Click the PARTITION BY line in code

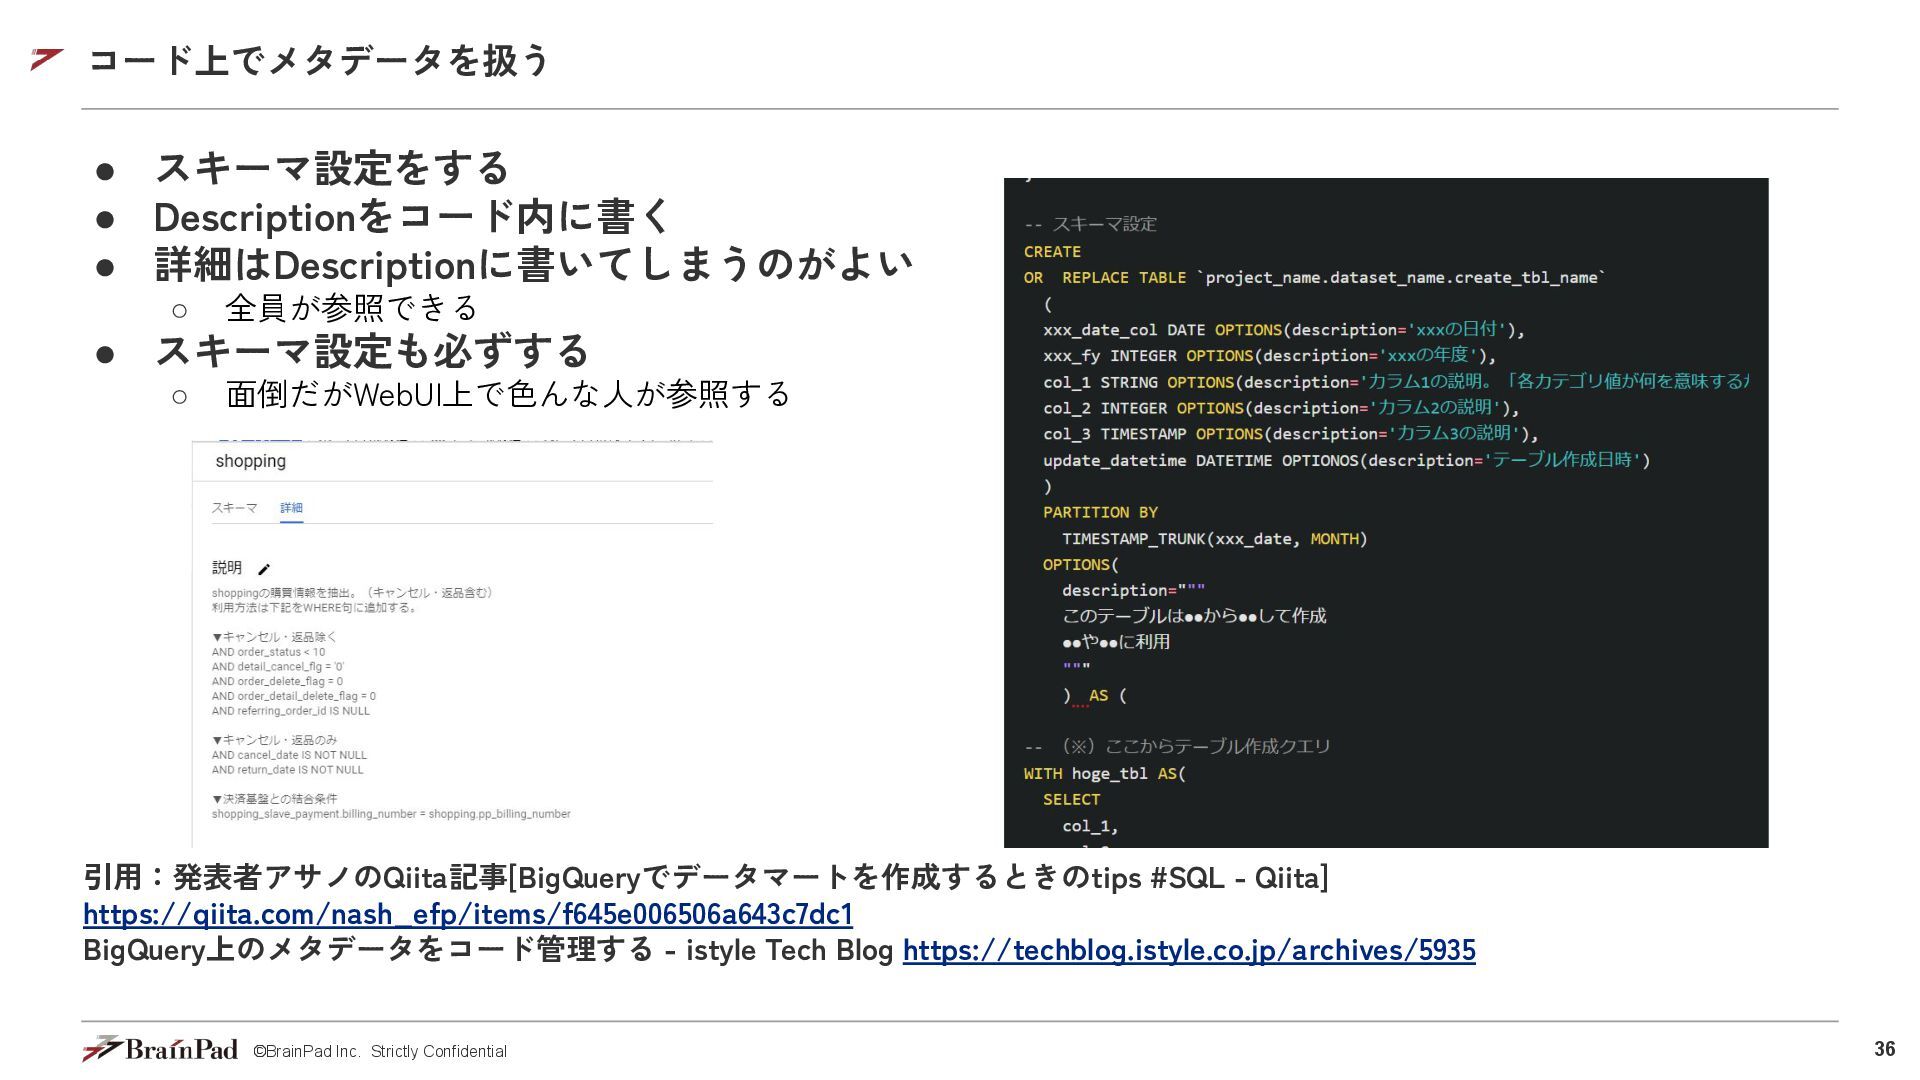click(1100, 512)
